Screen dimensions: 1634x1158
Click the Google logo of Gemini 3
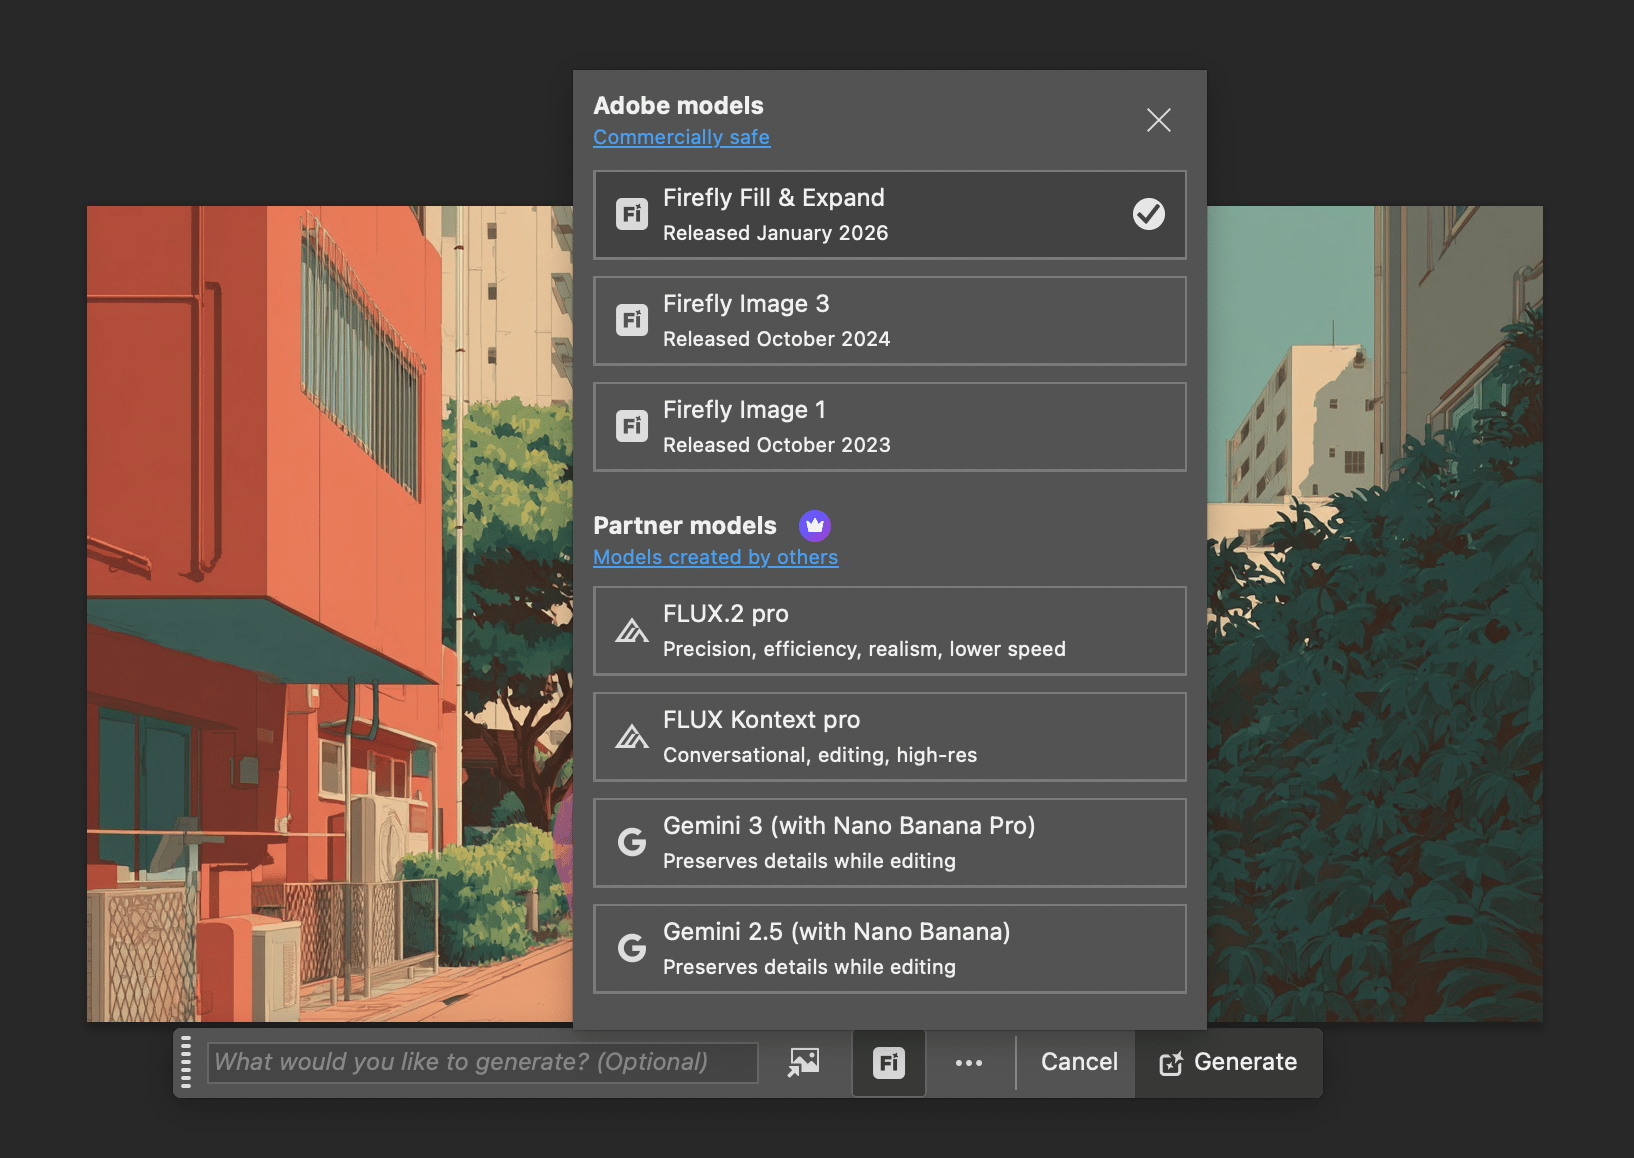tap(632, 842)
